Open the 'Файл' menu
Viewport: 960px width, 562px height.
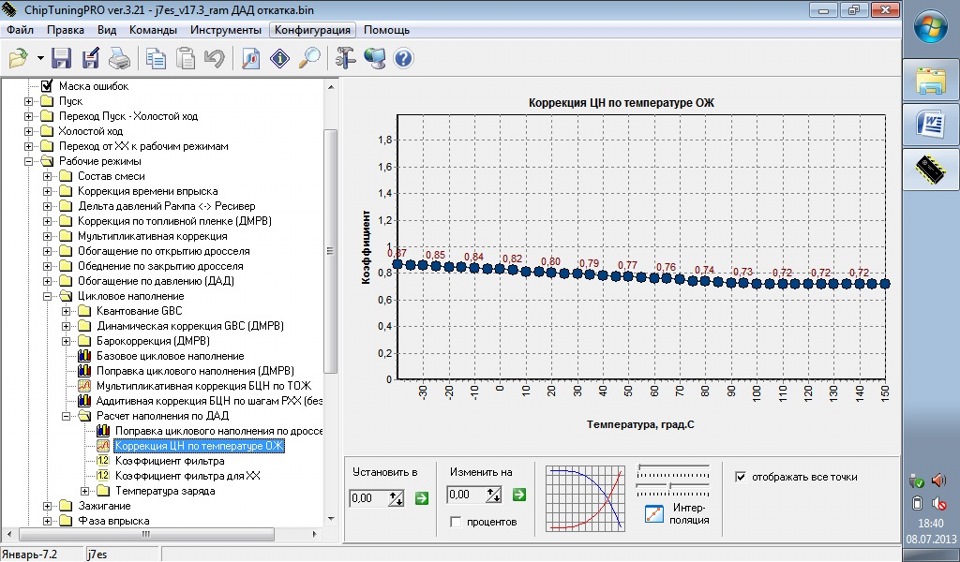pyautogui.click(x=20, y=30)
